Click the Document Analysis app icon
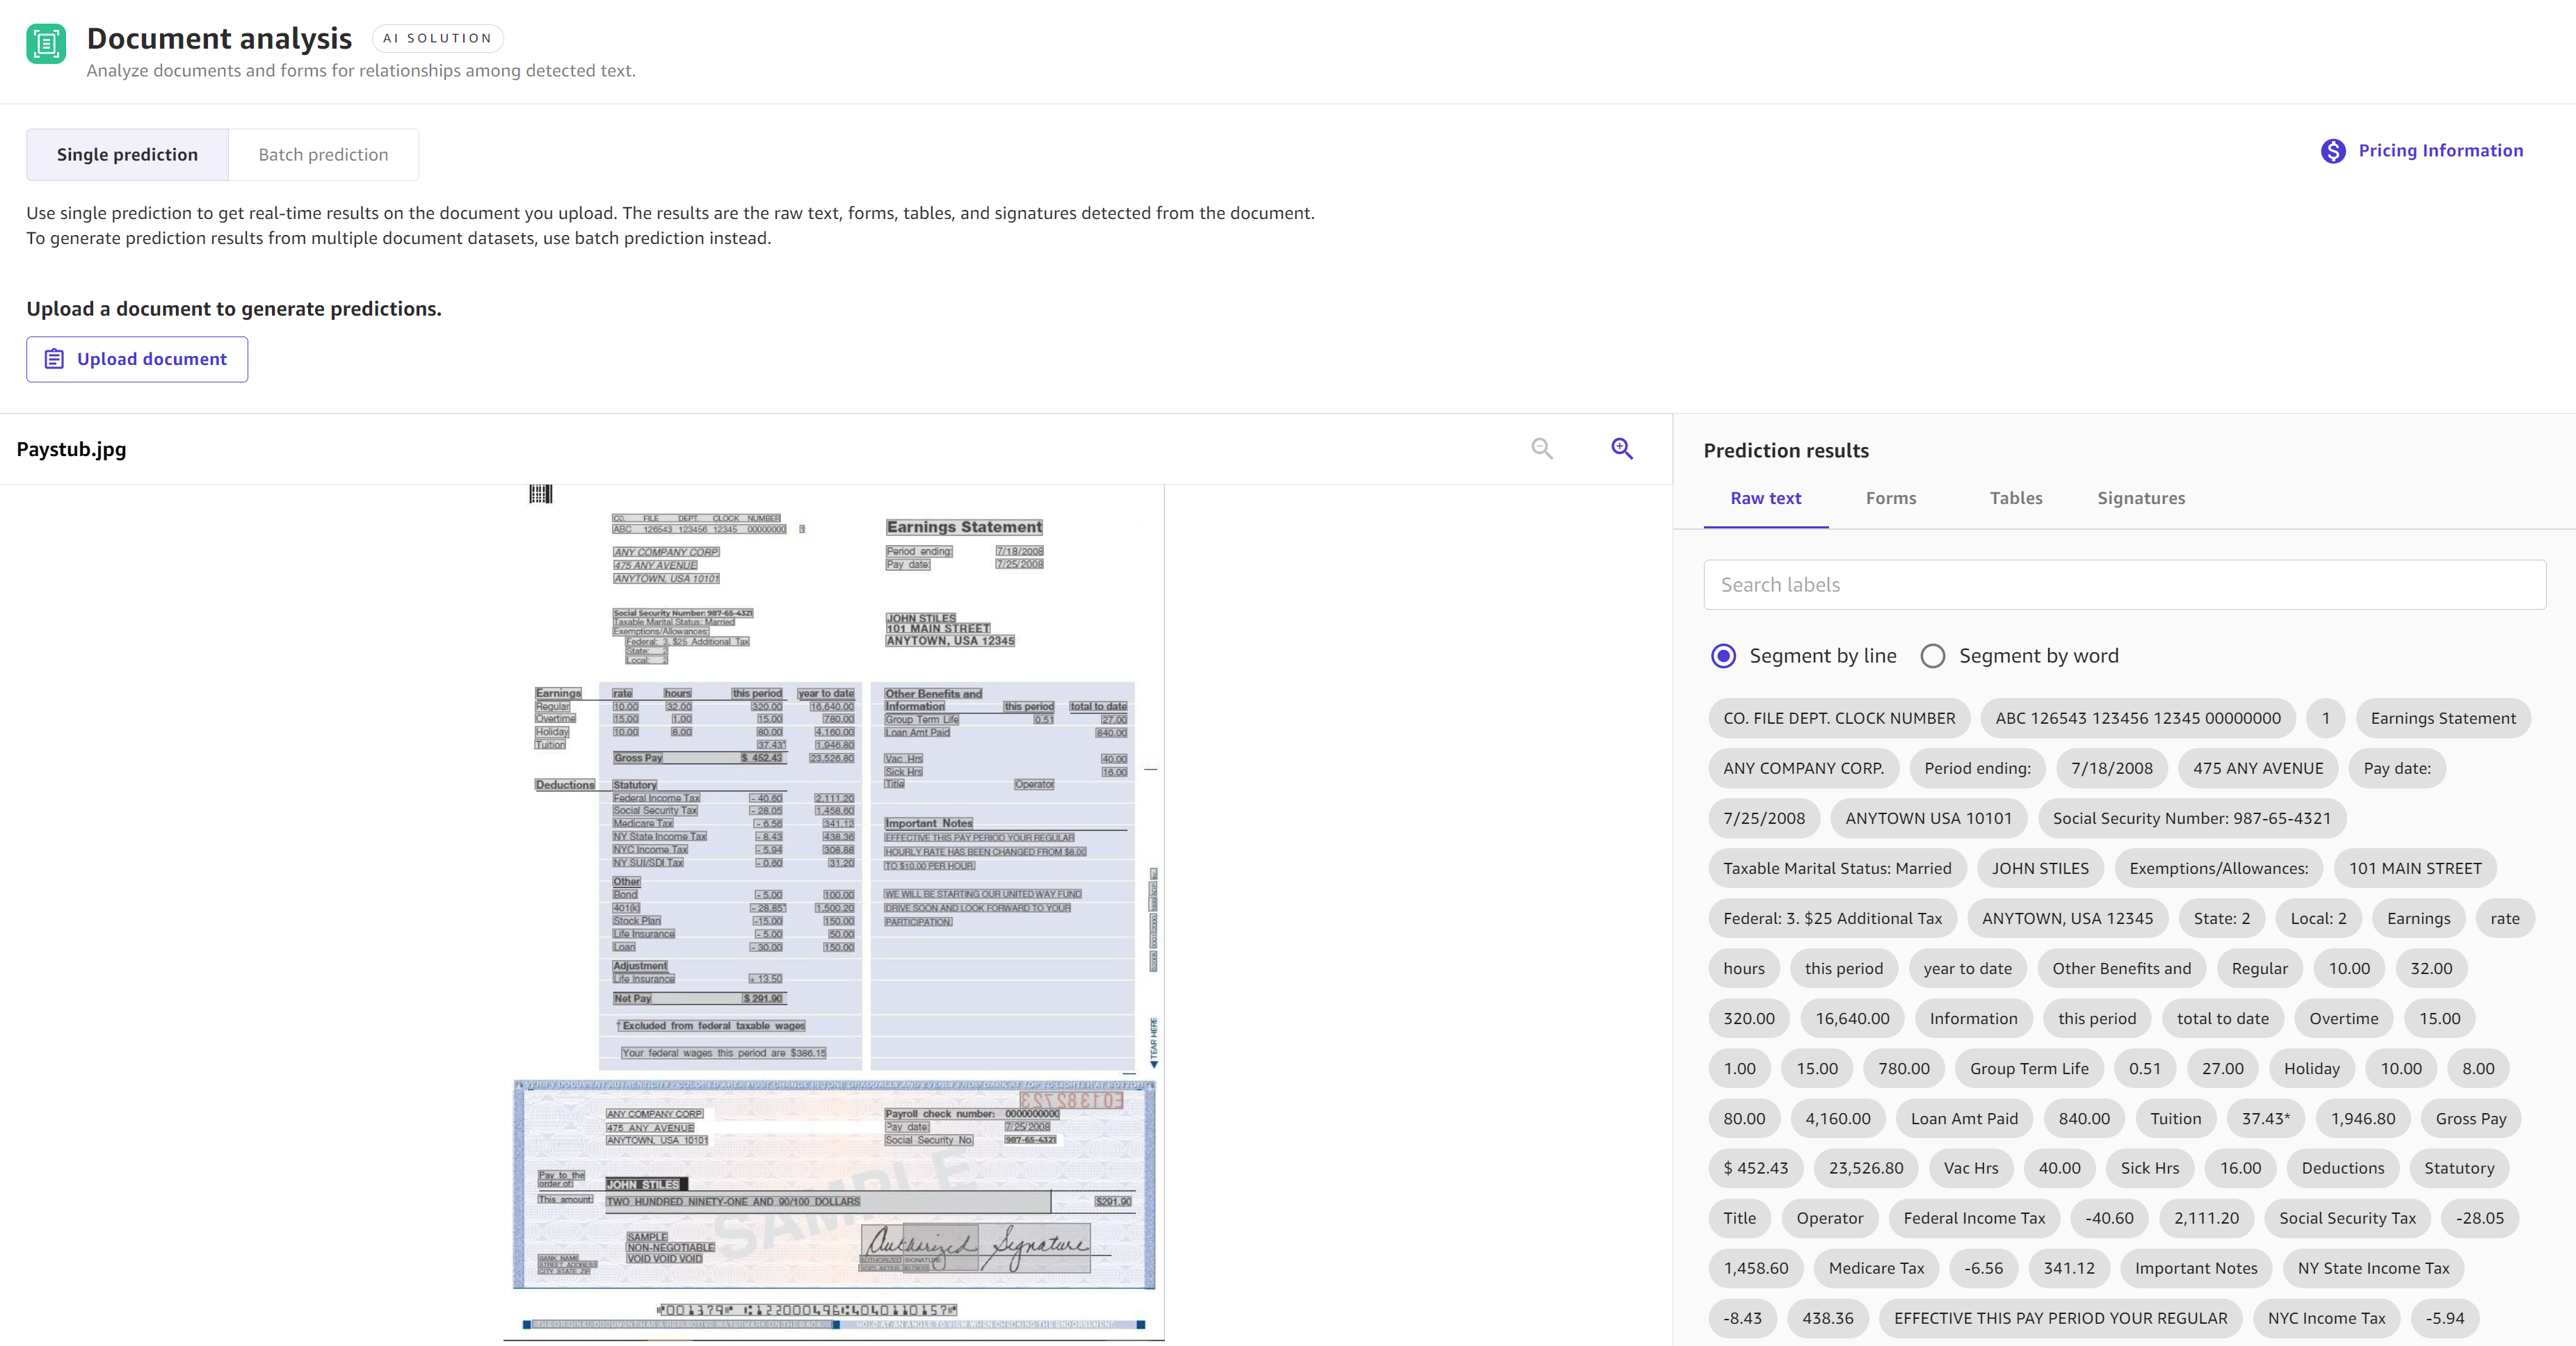Viewport: 2576px width, 1346px height. (48, 42)
